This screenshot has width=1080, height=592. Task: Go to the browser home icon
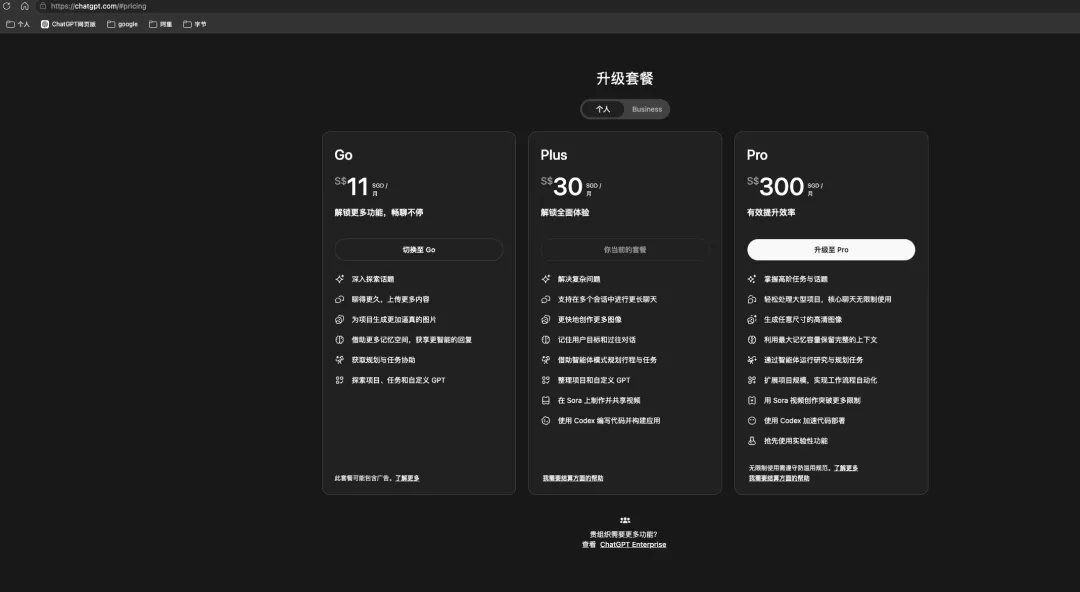(25, 6)
